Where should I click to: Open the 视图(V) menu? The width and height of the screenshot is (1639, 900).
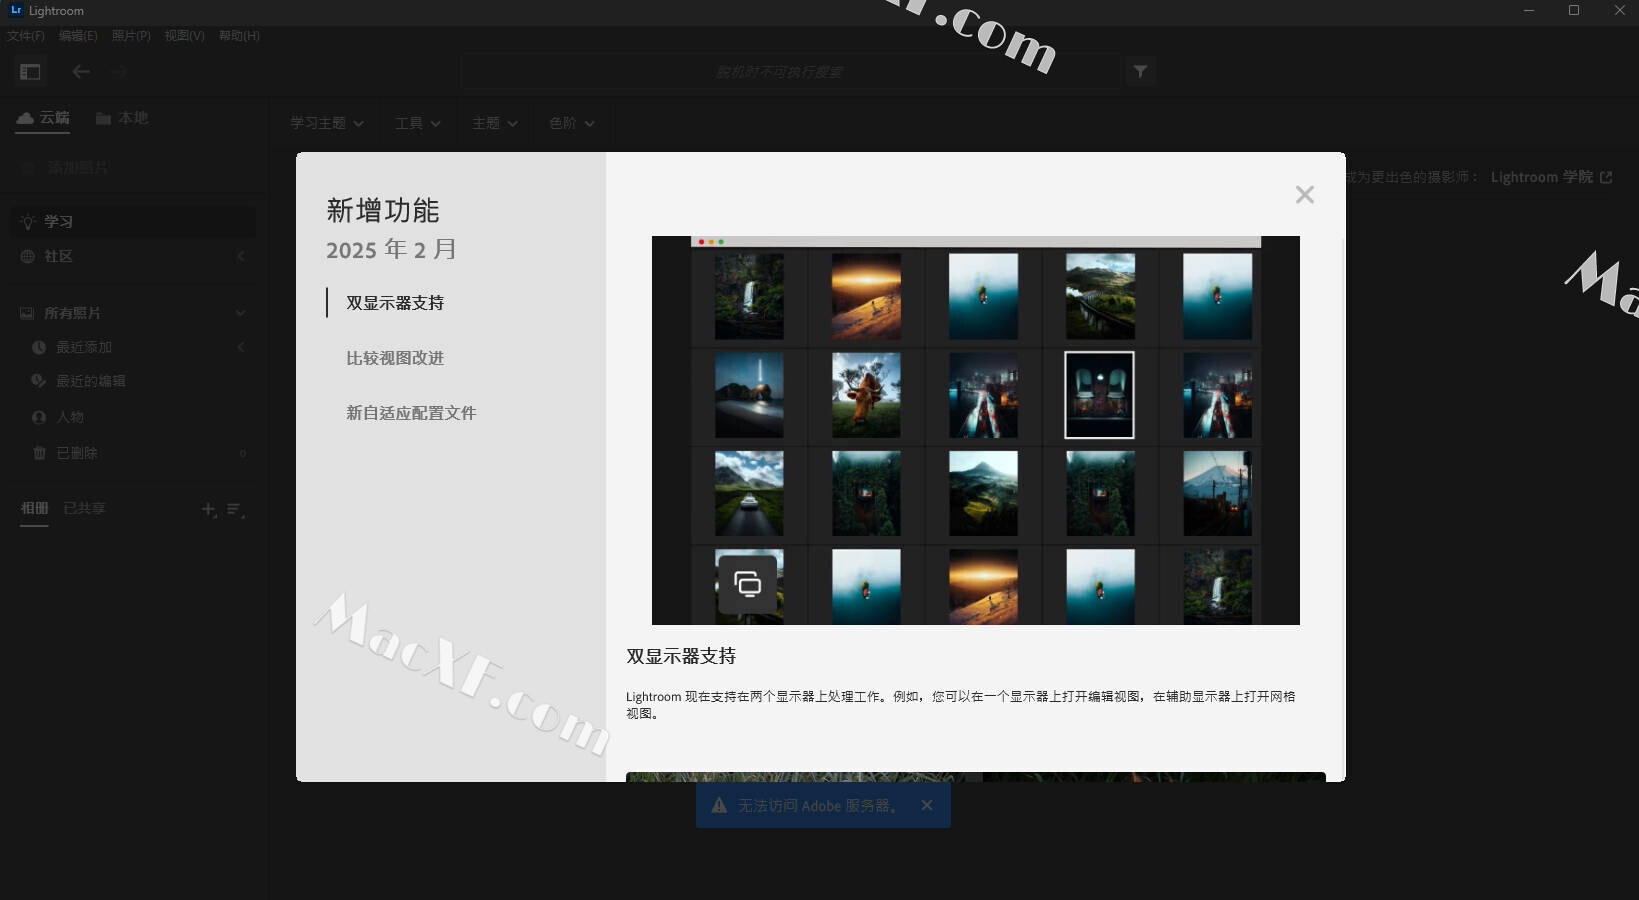184,36
